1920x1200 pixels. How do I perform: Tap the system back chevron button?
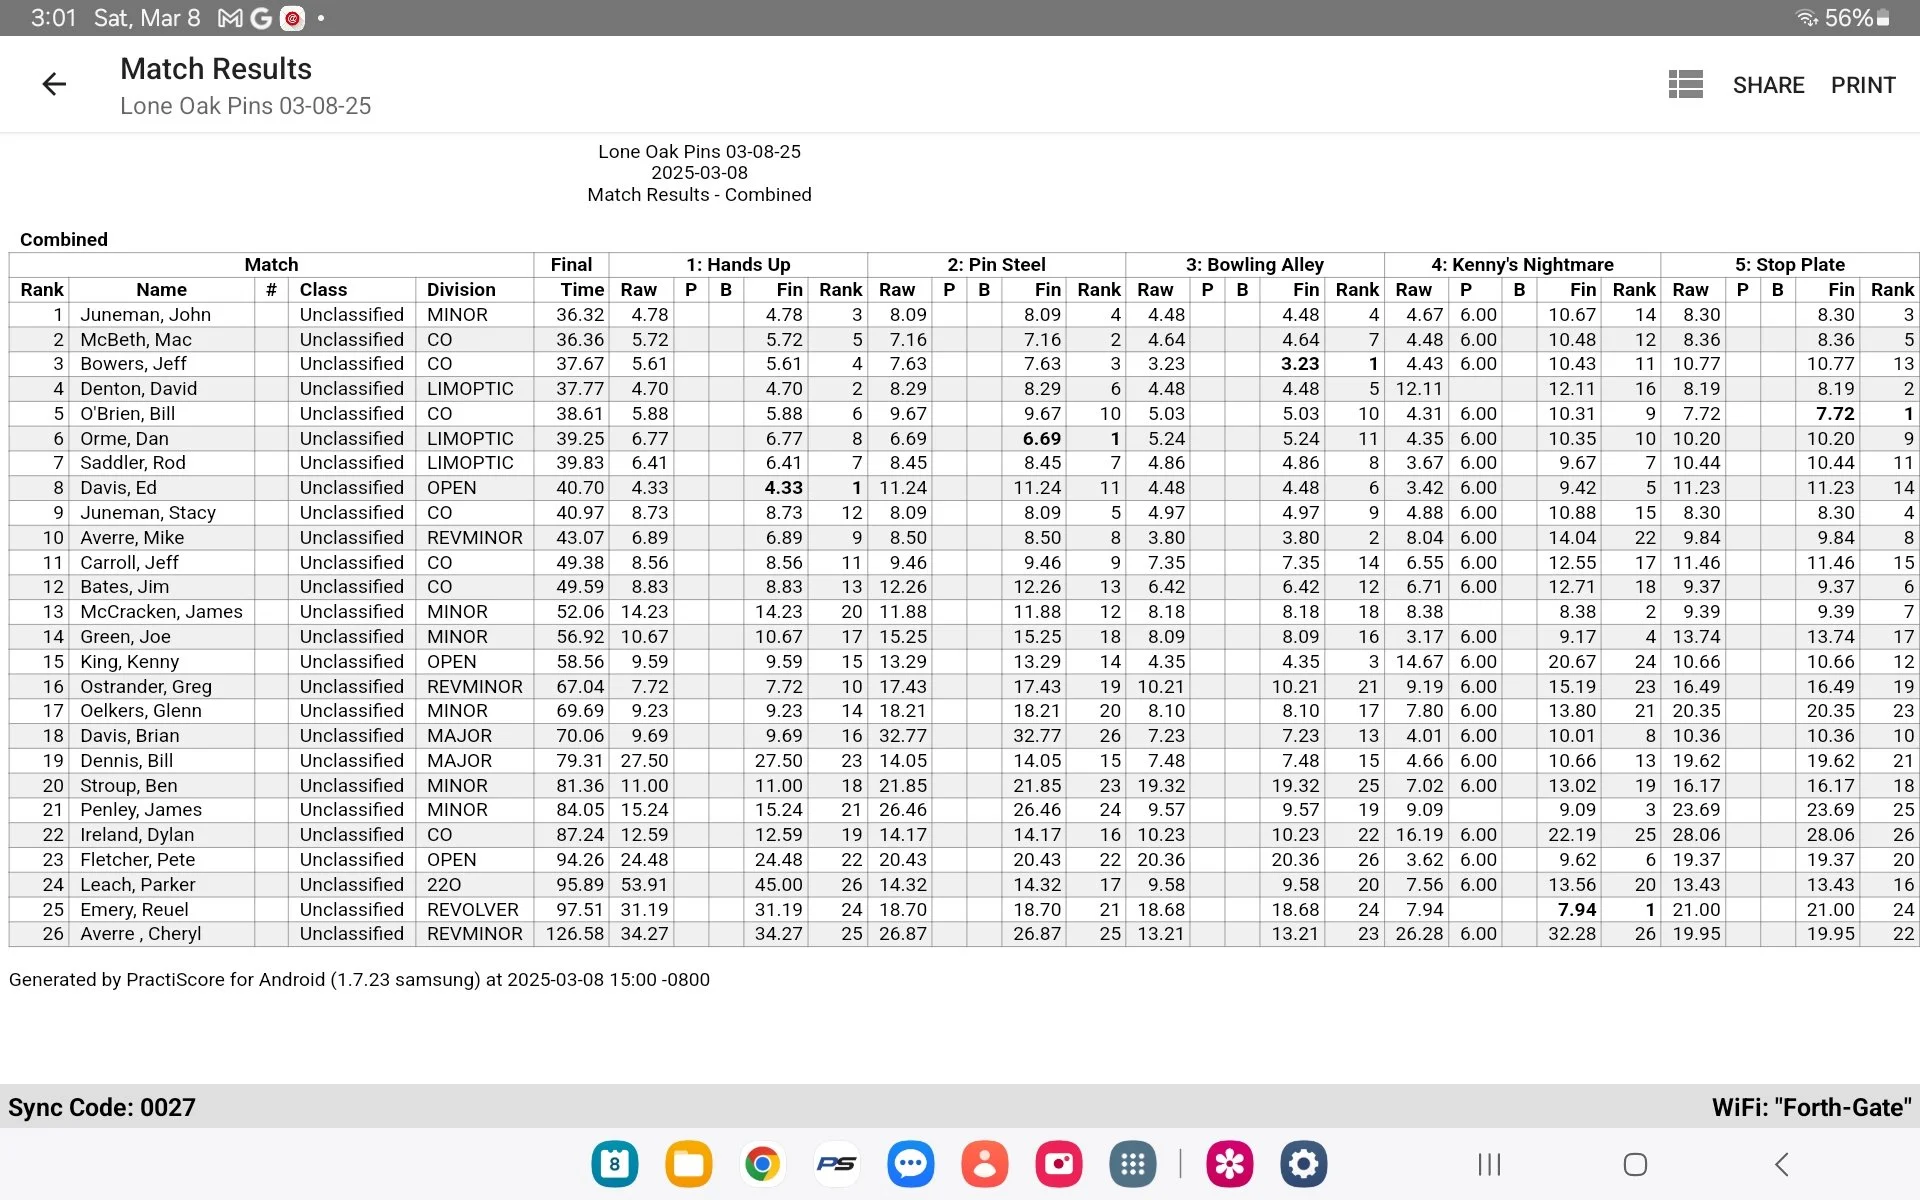tap(1781, 1164)
